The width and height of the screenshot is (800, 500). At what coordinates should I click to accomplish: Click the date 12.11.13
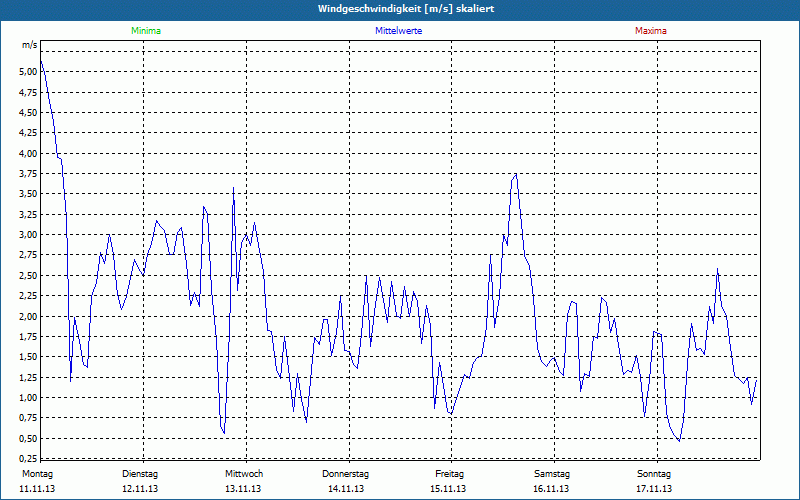(140, 489)
